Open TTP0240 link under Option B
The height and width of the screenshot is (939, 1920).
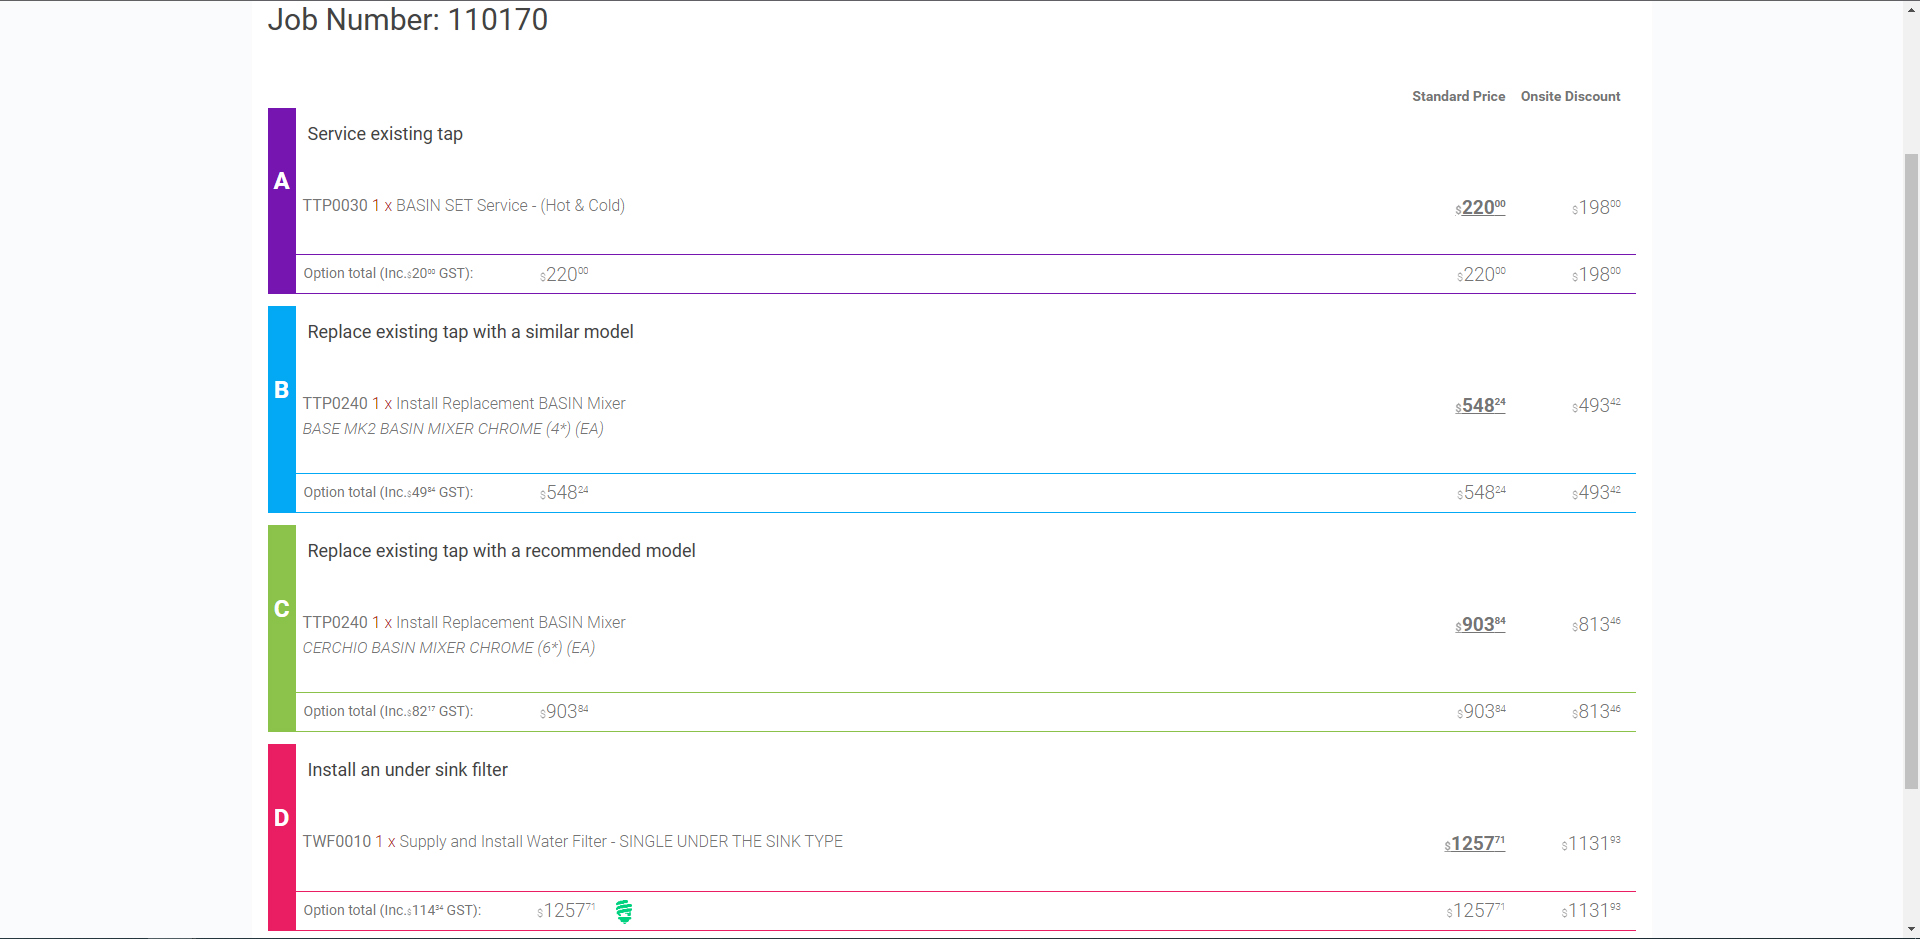335,403
